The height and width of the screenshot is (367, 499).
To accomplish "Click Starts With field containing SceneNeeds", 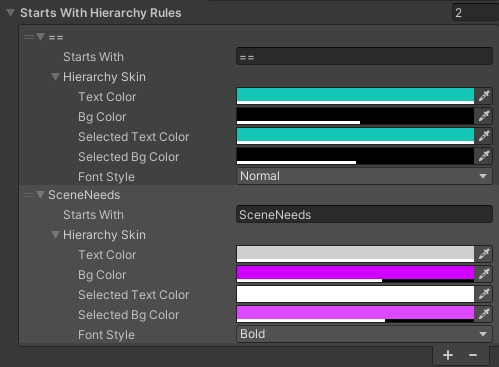I will pyautogui.click(x=364, y=214).
